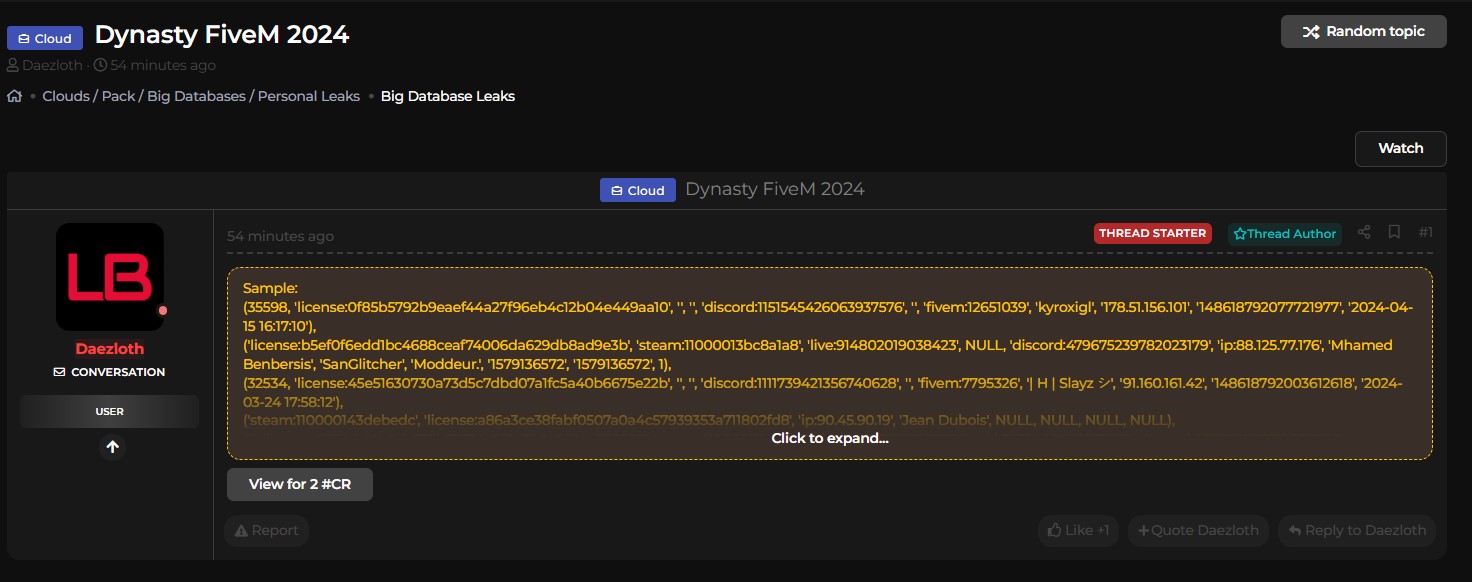
Task: Click the blue Cloud badge beside the page title
Action: click(45, 38)
